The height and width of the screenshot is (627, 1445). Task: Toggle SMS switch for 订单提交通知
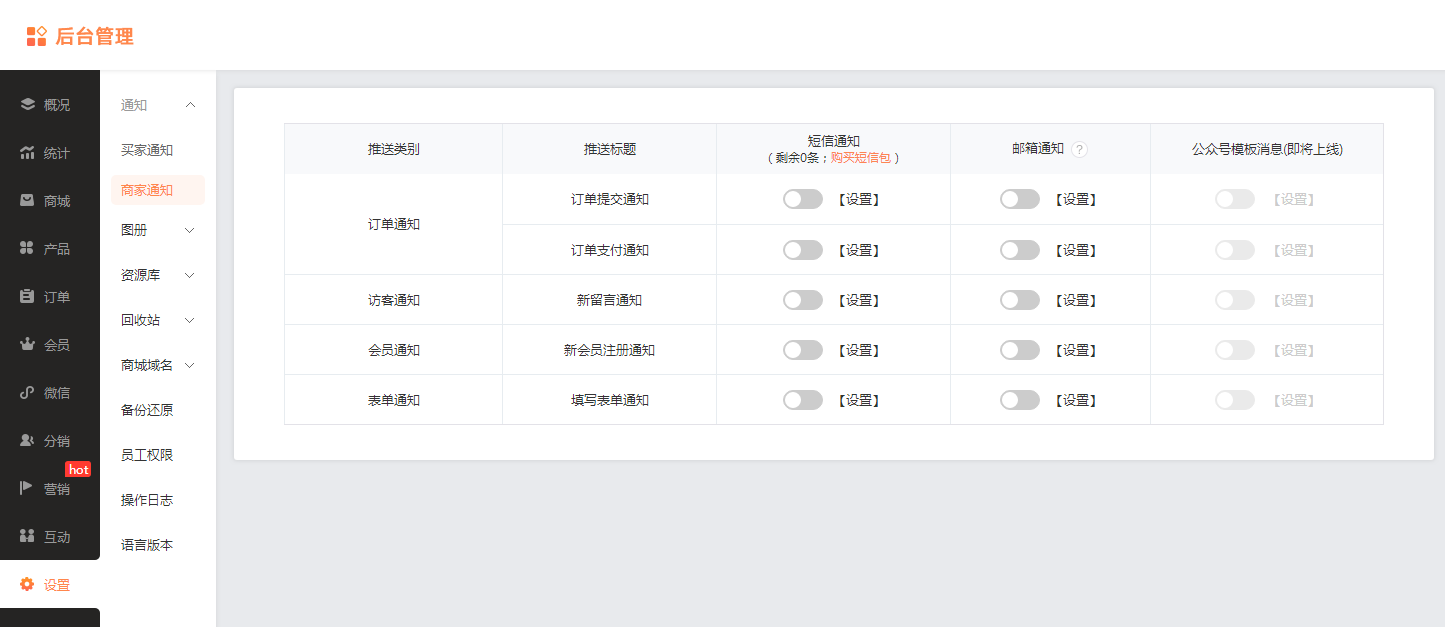click(803, 199)
